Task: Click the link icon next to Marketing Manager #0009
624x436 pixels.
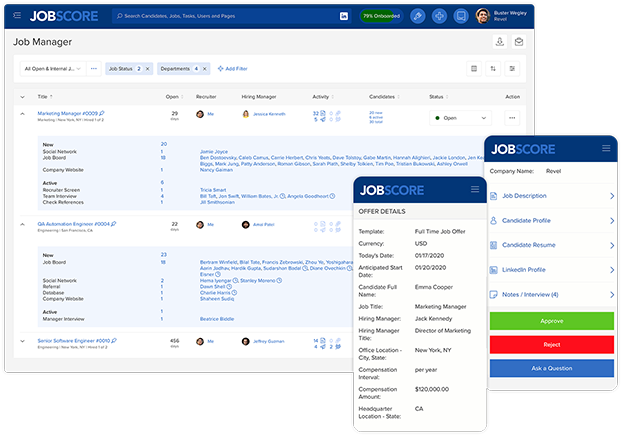Action: coord(102,113)
